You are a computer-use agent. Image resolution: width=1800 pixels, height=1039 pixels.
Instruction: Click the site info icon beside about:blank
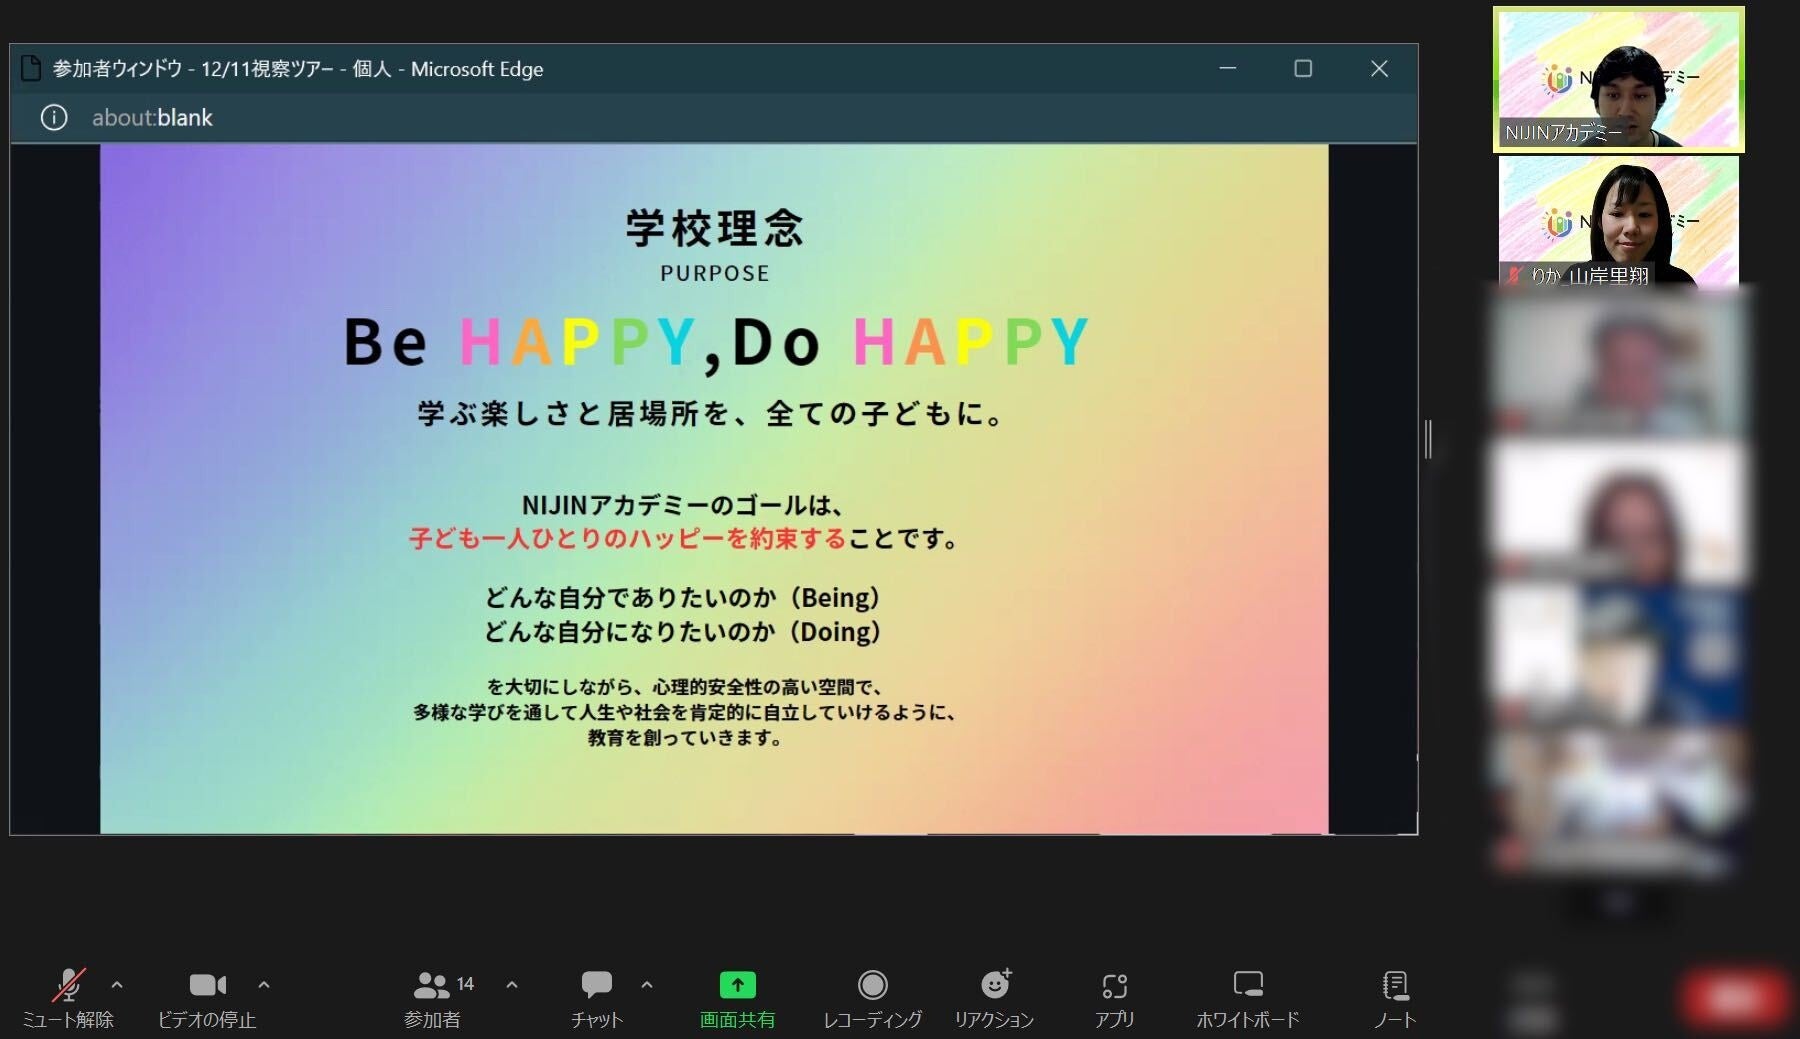(54, 118)
